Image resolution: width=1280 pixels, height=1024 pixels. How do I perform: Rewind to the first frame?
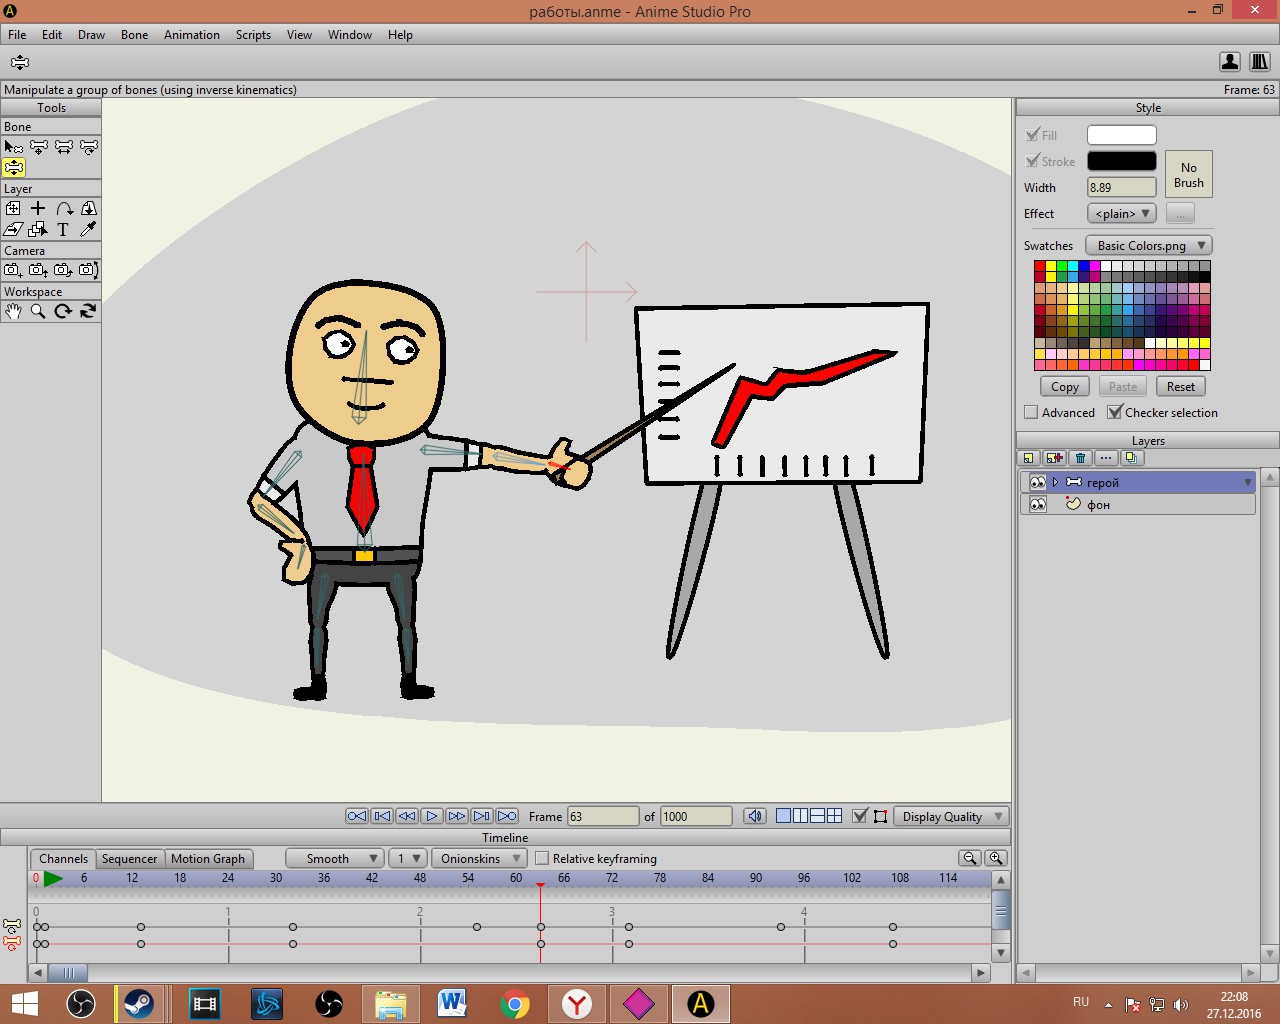pos(357,816)
